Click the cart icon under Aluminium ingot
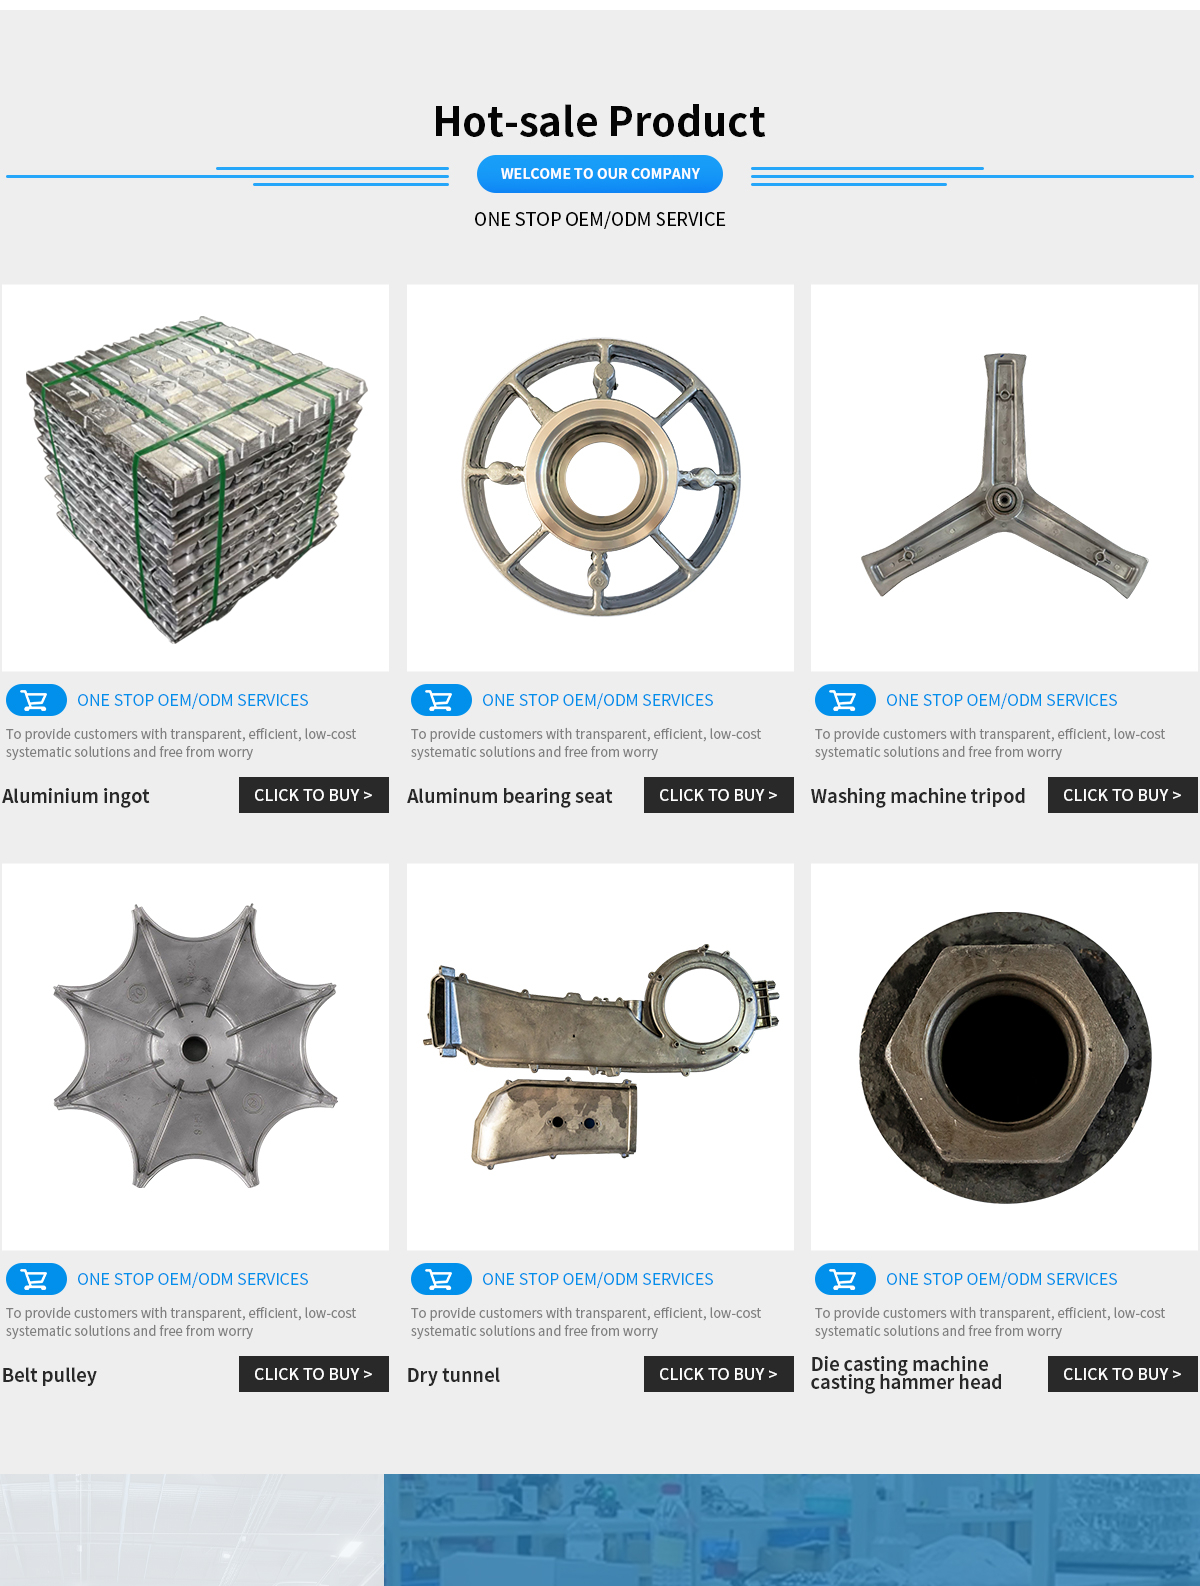This screenshot has width=1200, height=1586. 36,700
